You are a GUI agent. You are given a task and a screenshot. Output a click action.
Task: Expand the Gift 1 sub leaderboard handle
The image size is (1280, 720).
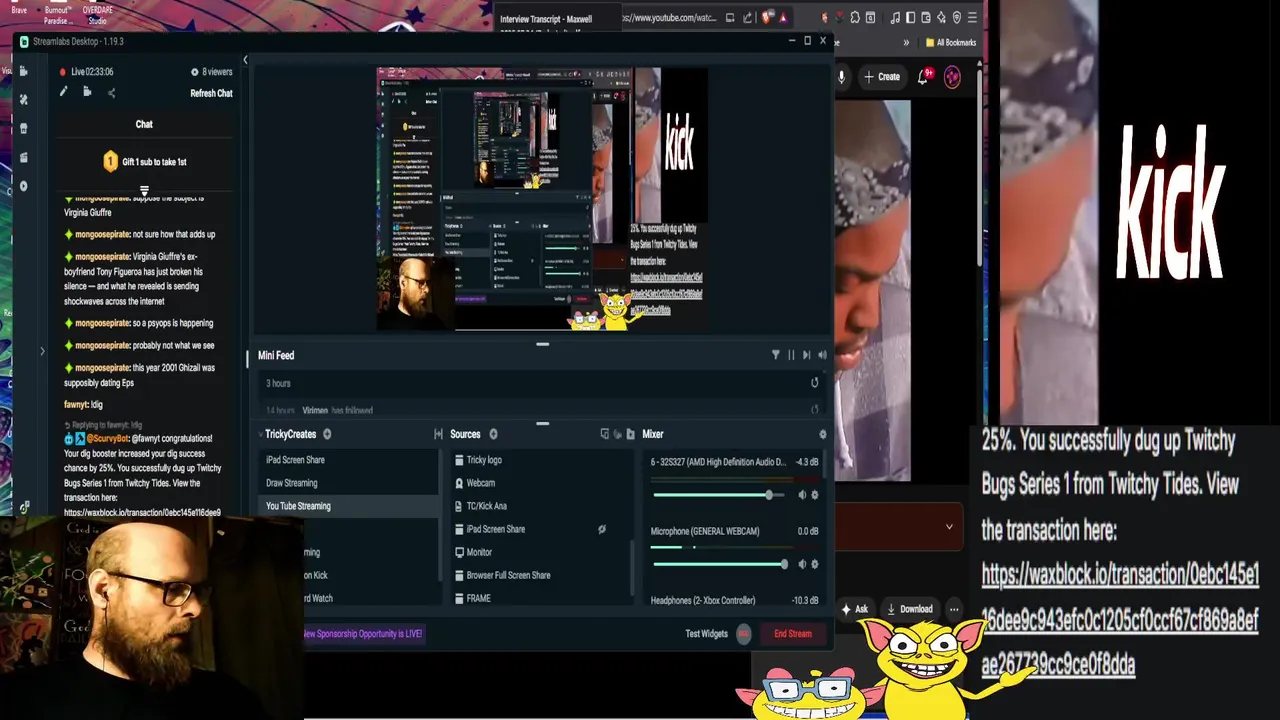point(144,190)
